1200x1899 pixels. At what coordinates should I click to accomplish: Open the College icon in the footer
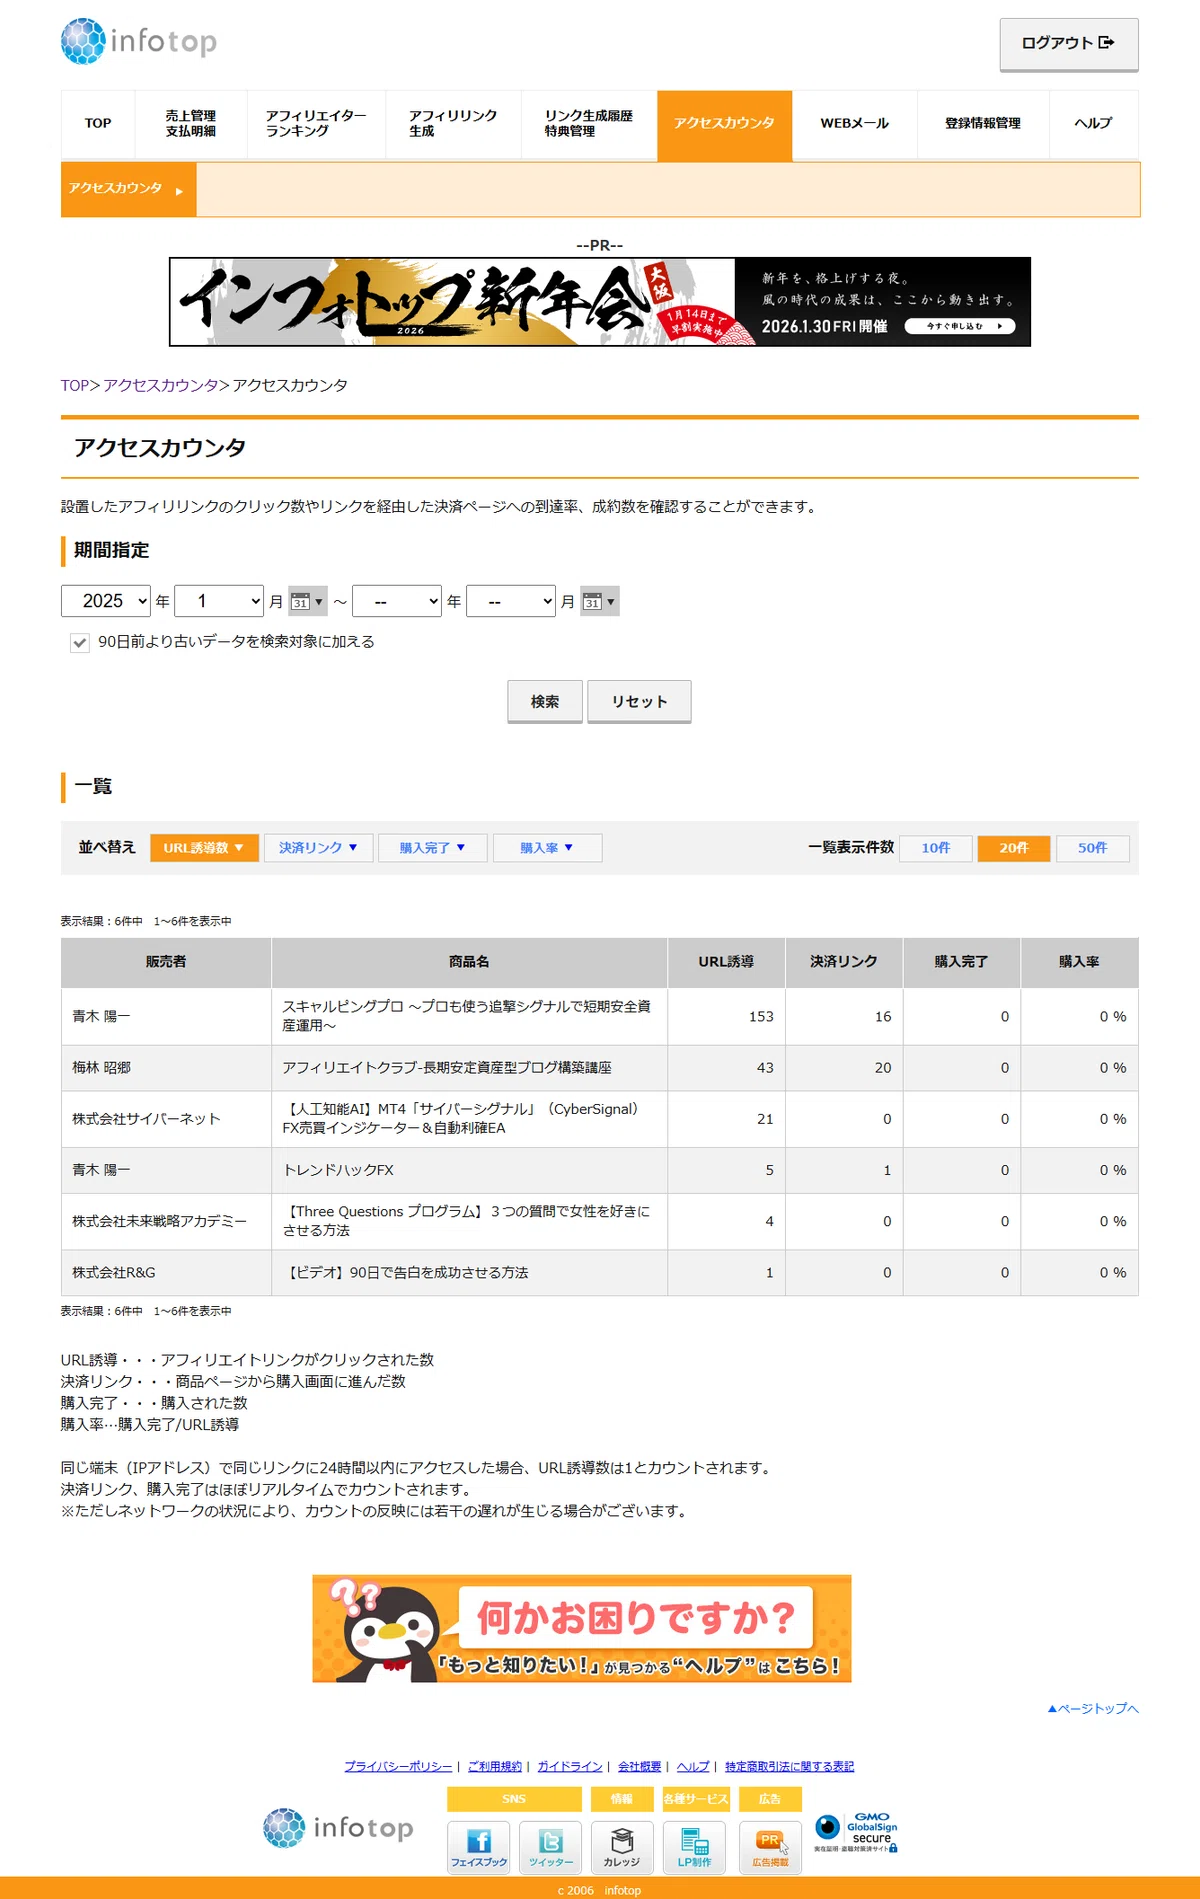[x=622, y=1846]
